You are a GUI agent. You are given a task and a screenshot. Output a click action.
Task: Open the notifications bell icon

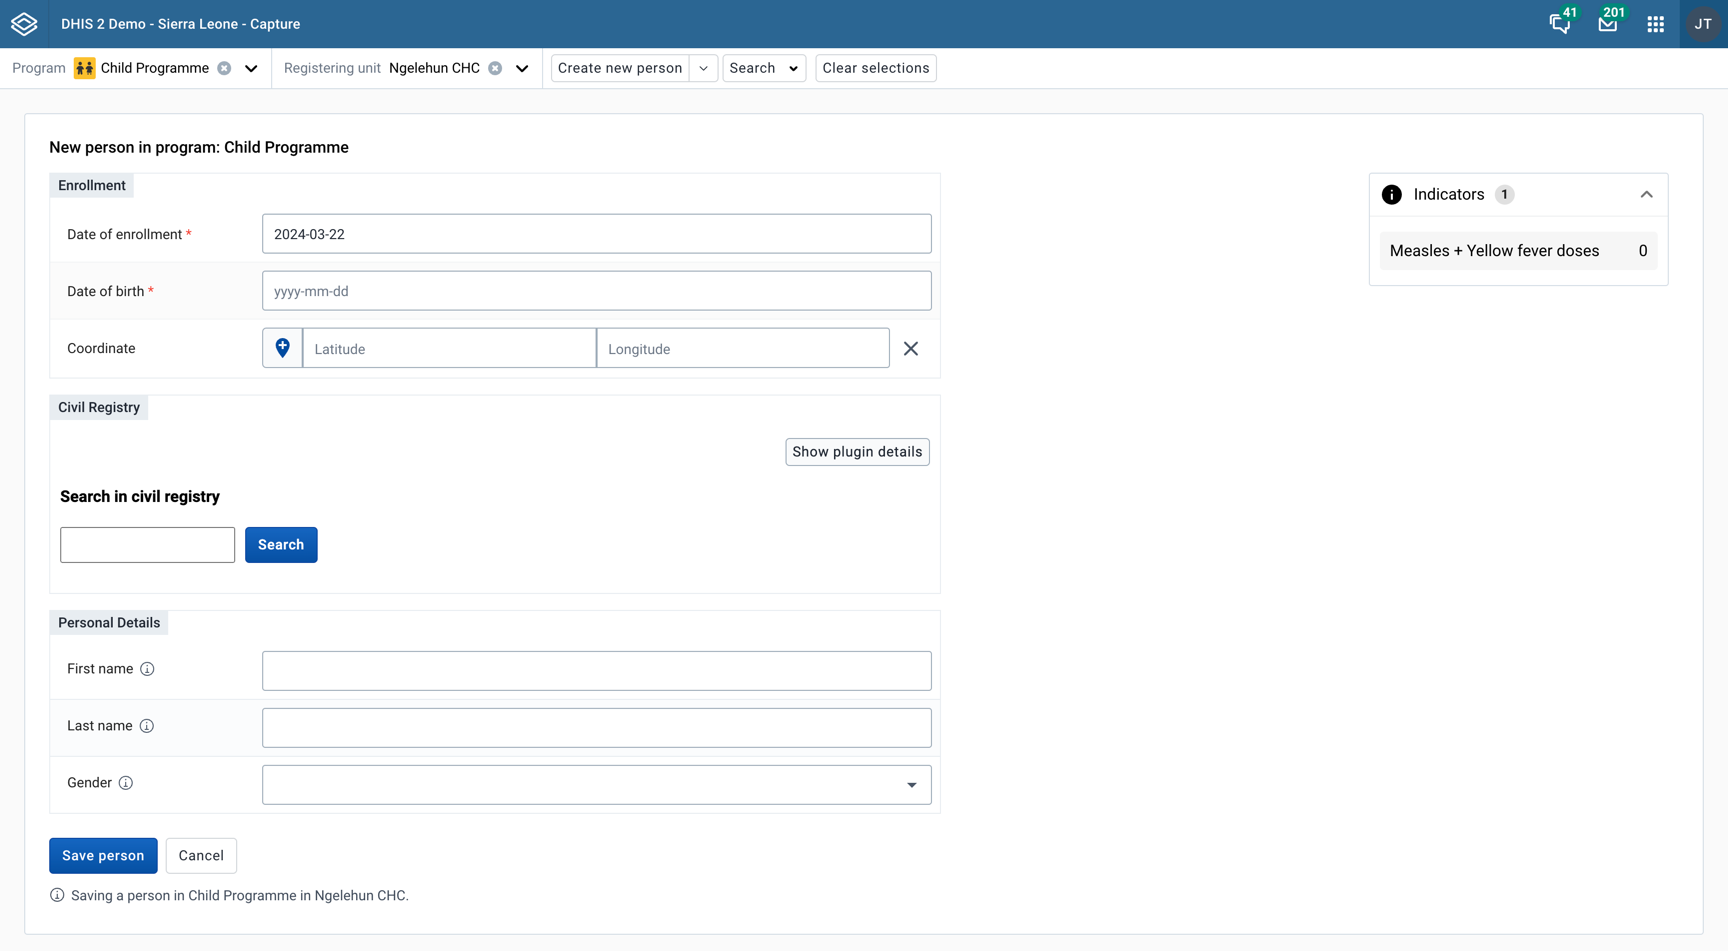coord(1559,23)
